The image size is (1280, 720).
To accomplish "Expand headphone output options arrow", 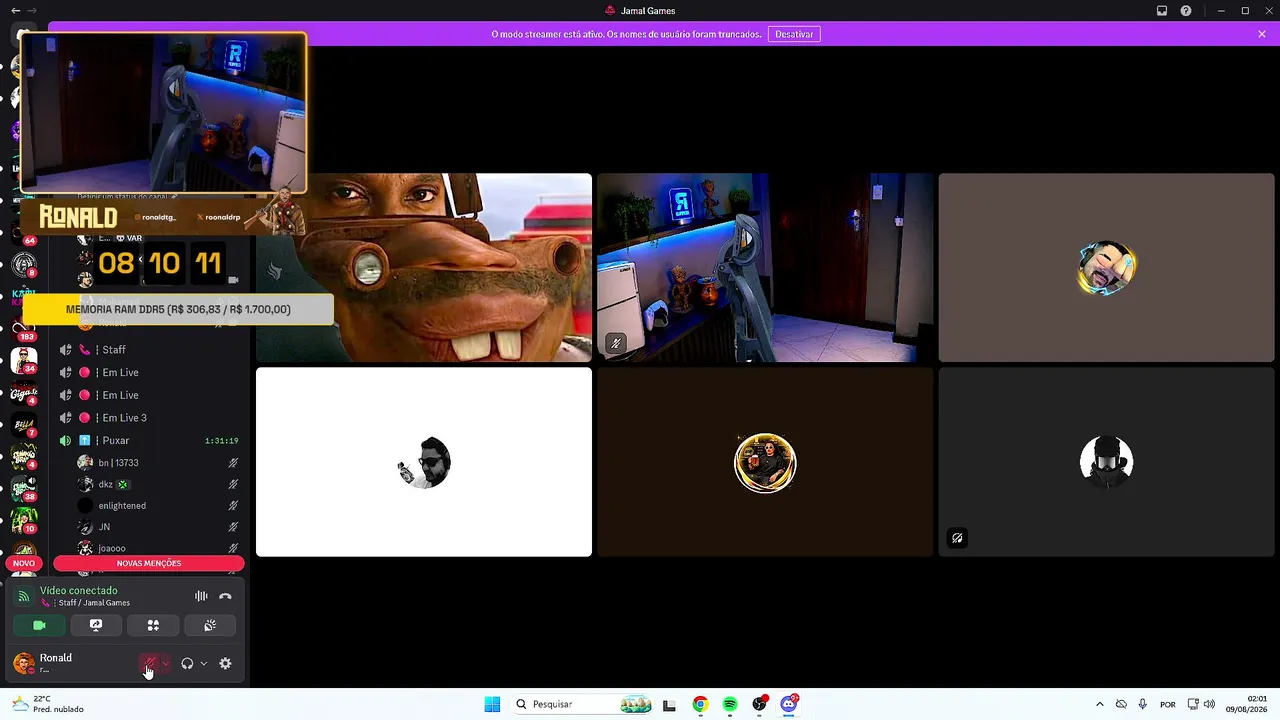I will (204, 663).
